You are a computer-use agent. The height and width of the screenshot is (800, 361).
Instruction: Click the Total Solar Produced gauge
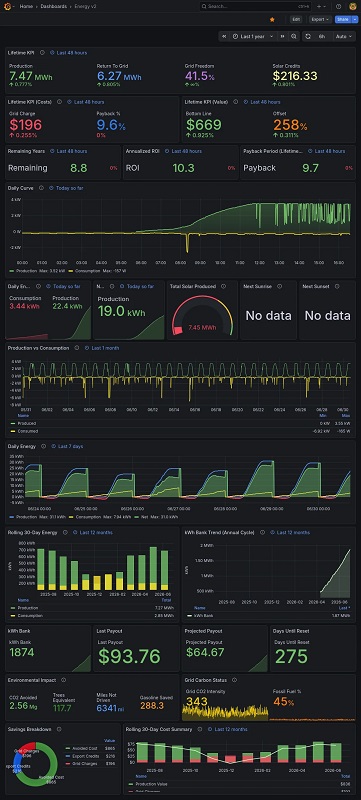click(x=202, y=316)
